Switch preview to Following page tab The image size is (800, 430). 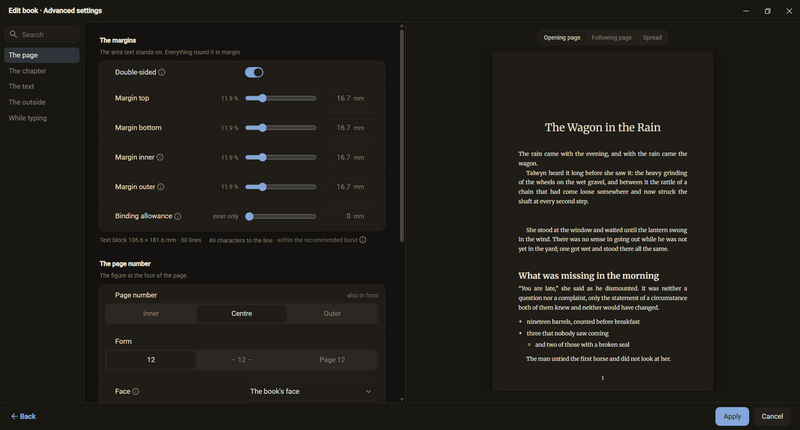point(611,37)
